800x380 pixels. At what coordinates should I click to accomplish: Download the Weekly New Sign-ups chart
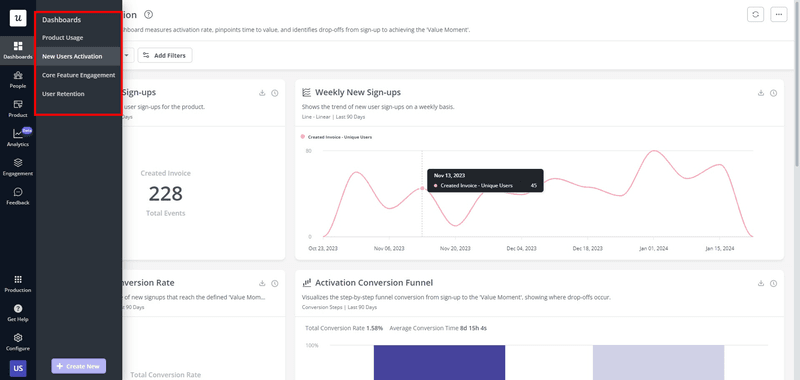tap(761, 93)
